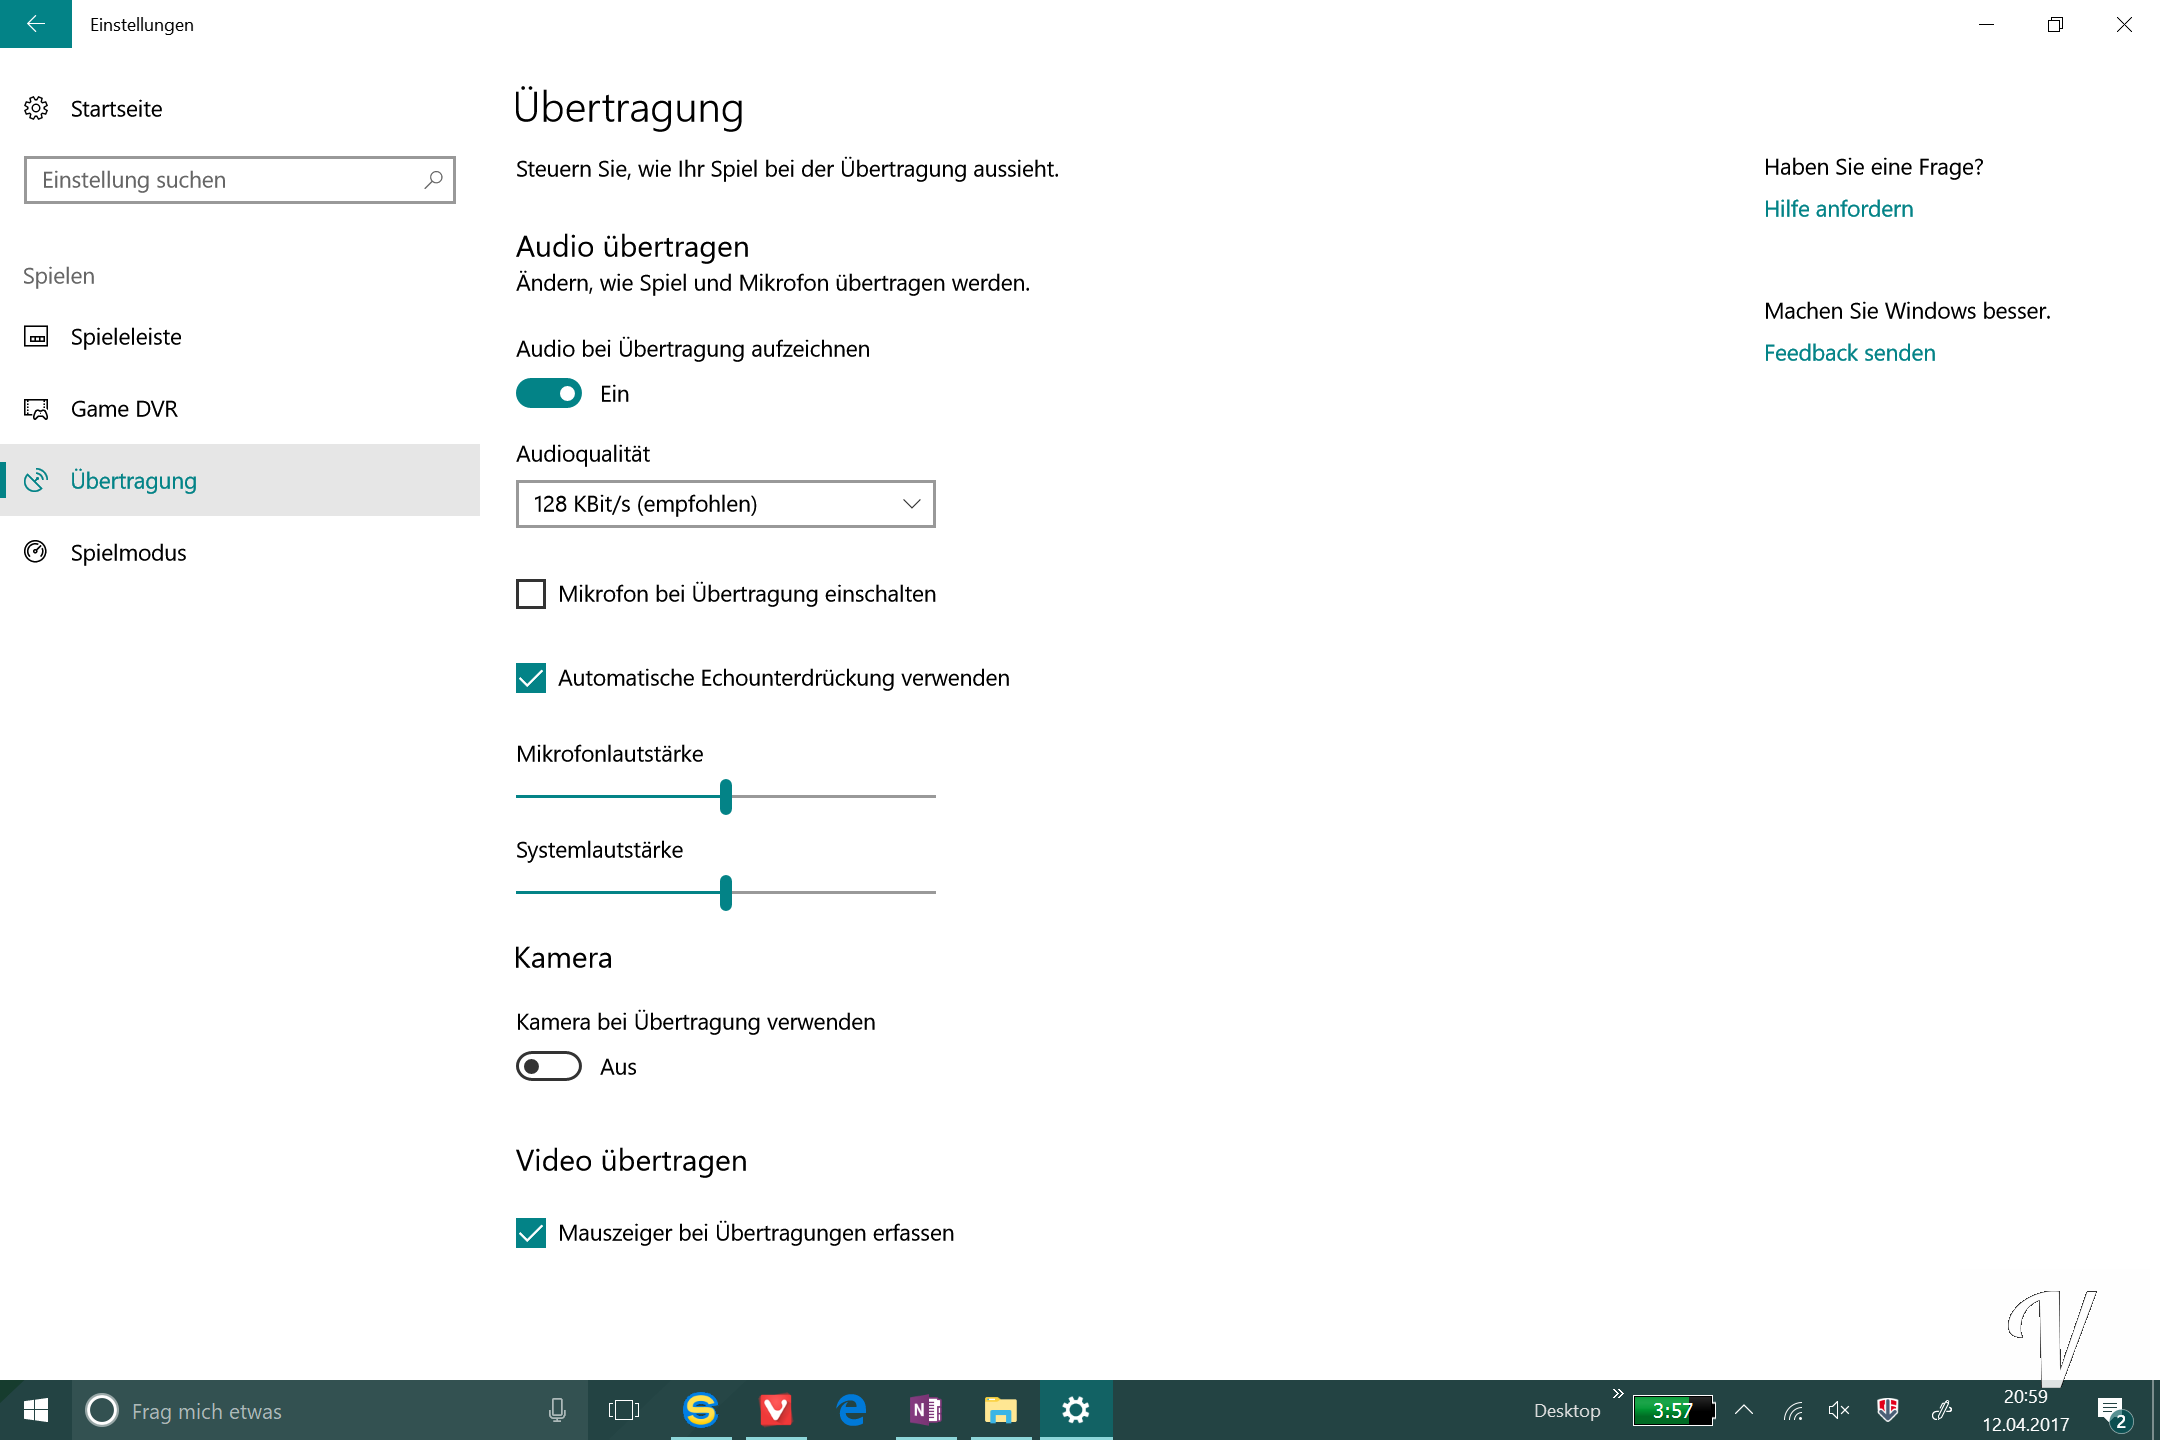Open Spielmodus settings page
The width and height of the screenshot is (2160, 1440).
[128, 552]
